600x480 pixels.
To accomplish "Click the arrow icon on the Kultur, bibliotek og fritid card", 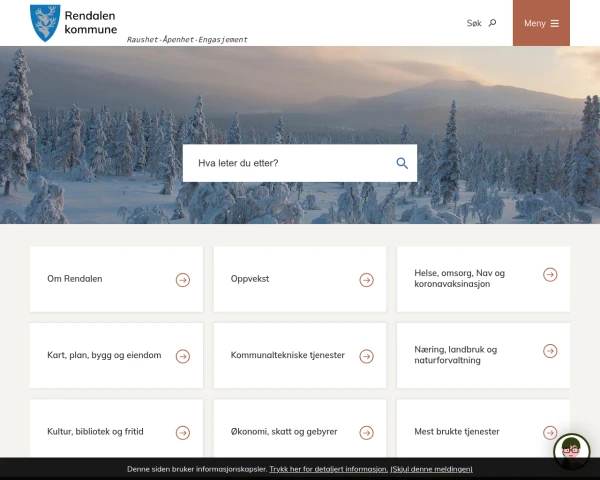I will 183,433.
